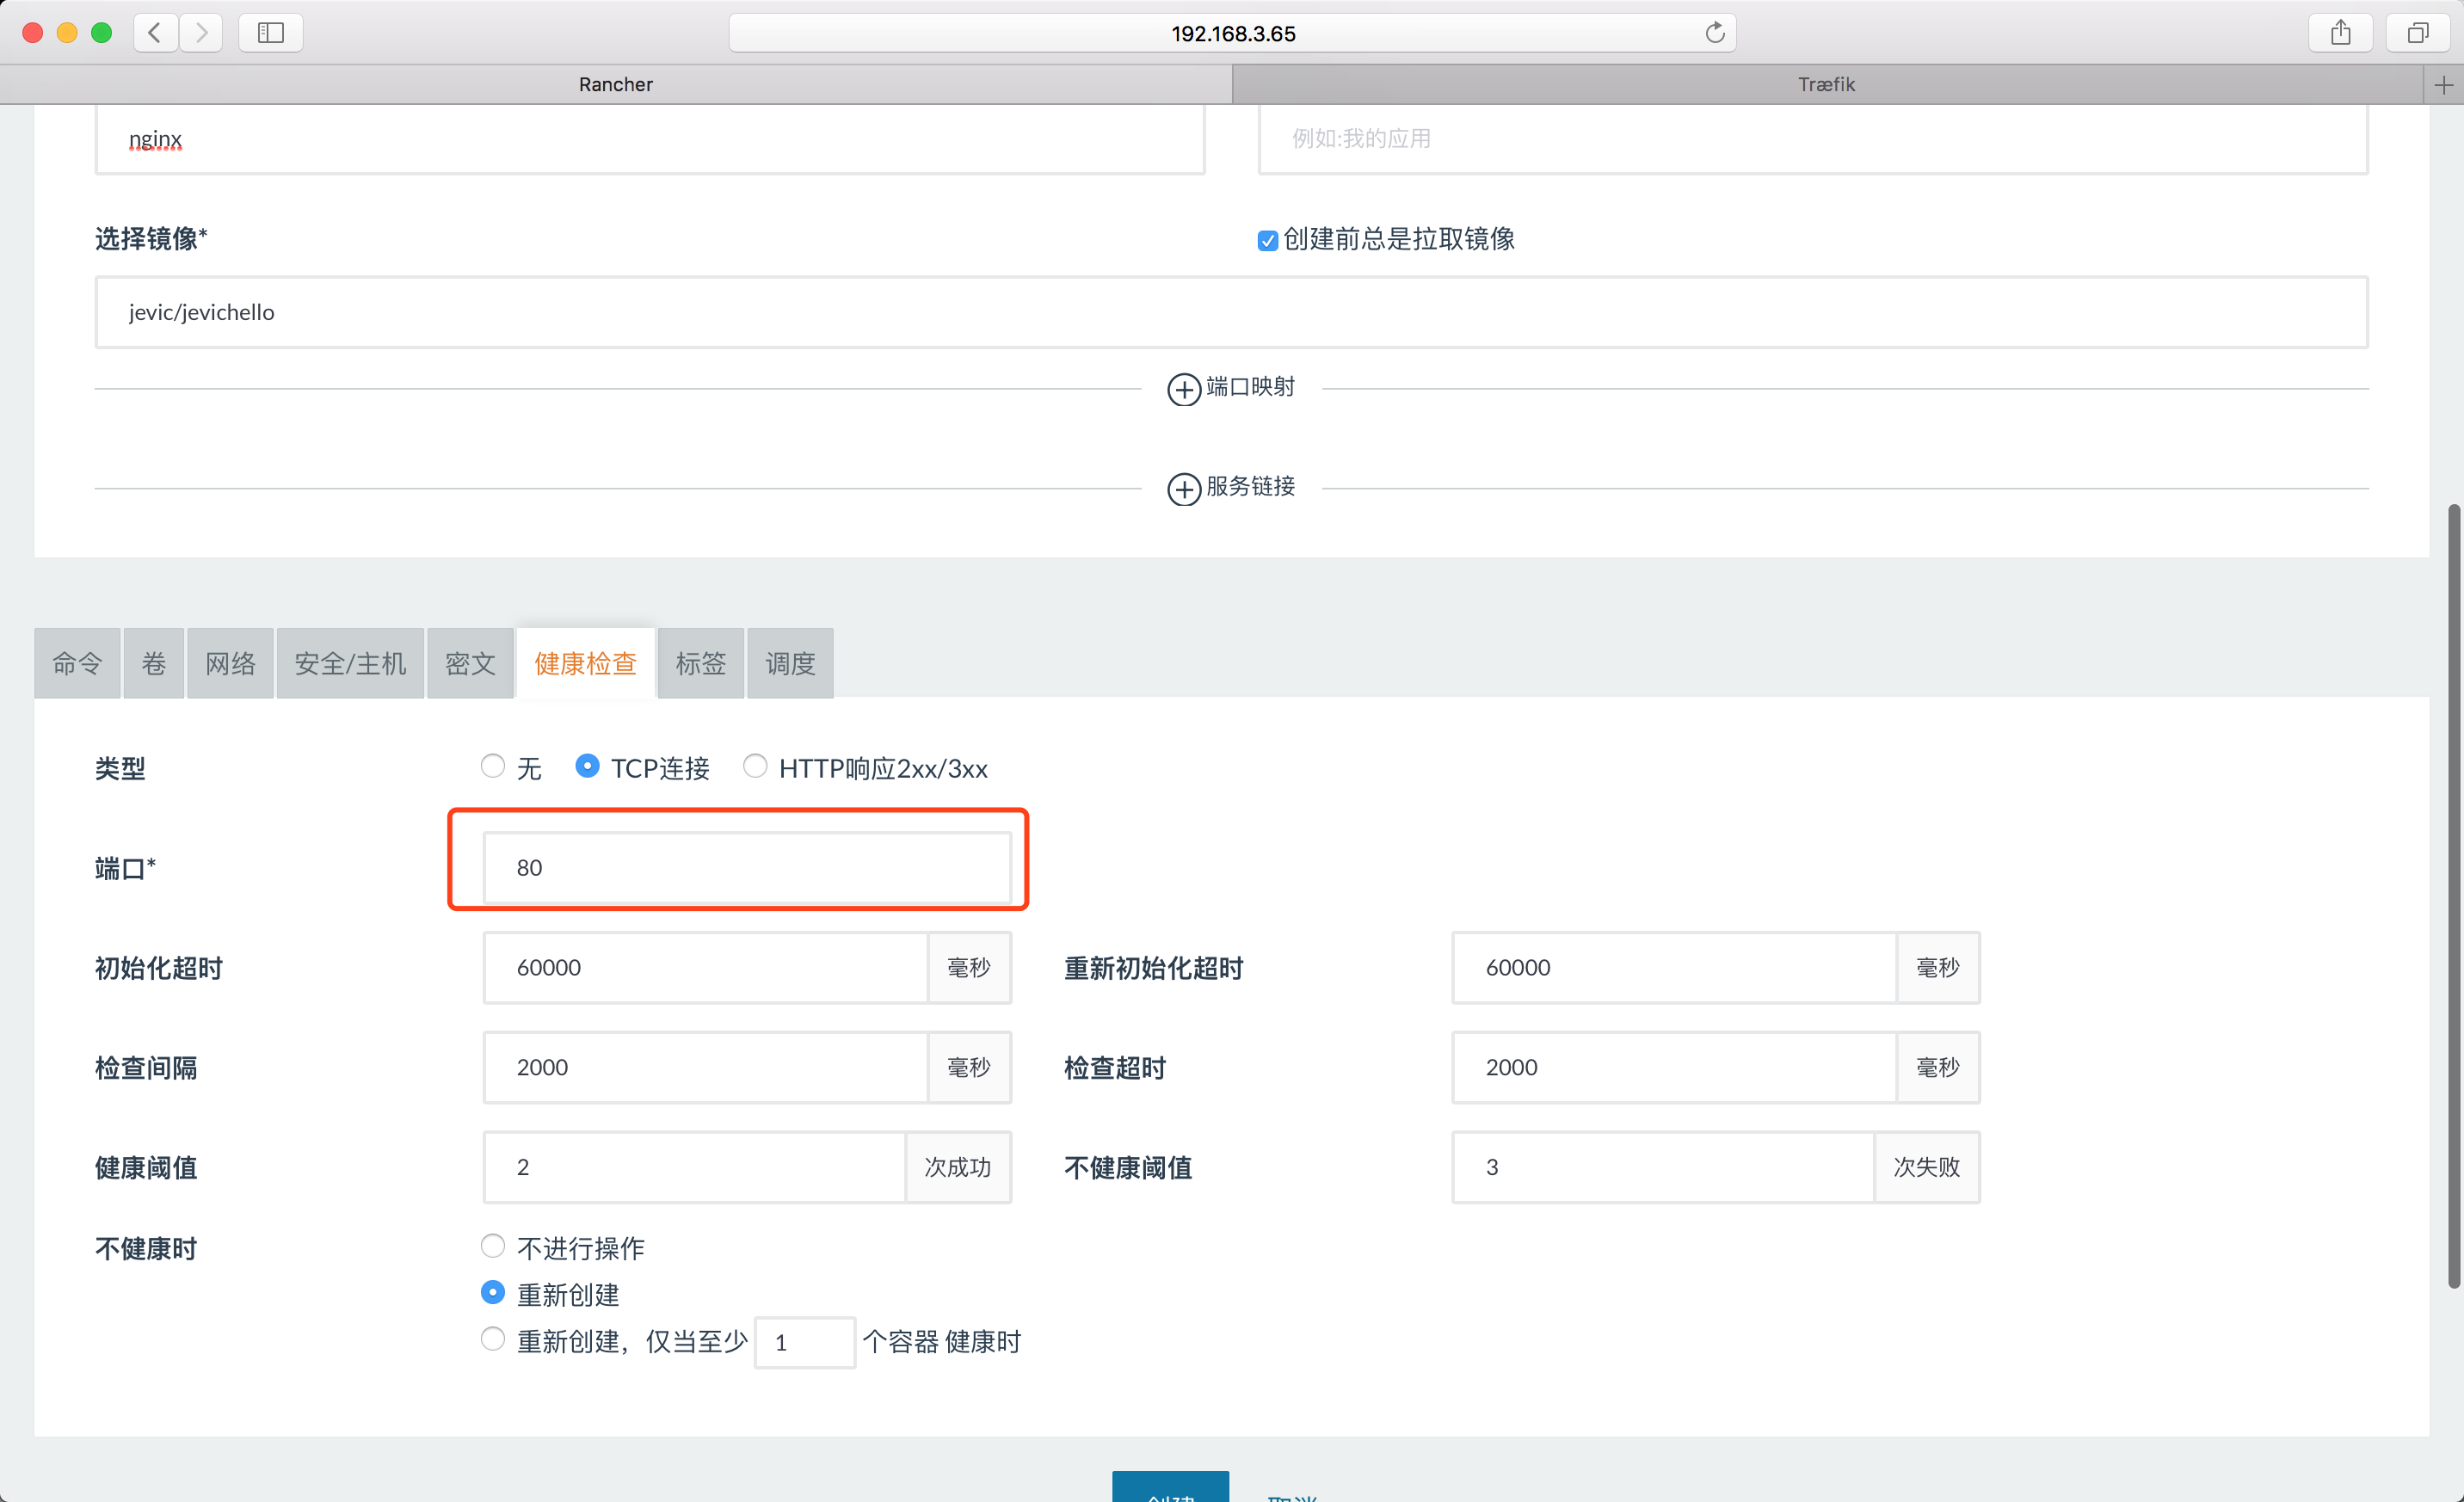Click the 选择镜像 image name field
The image size is (2464, 1502).
tap(1230, 312)
